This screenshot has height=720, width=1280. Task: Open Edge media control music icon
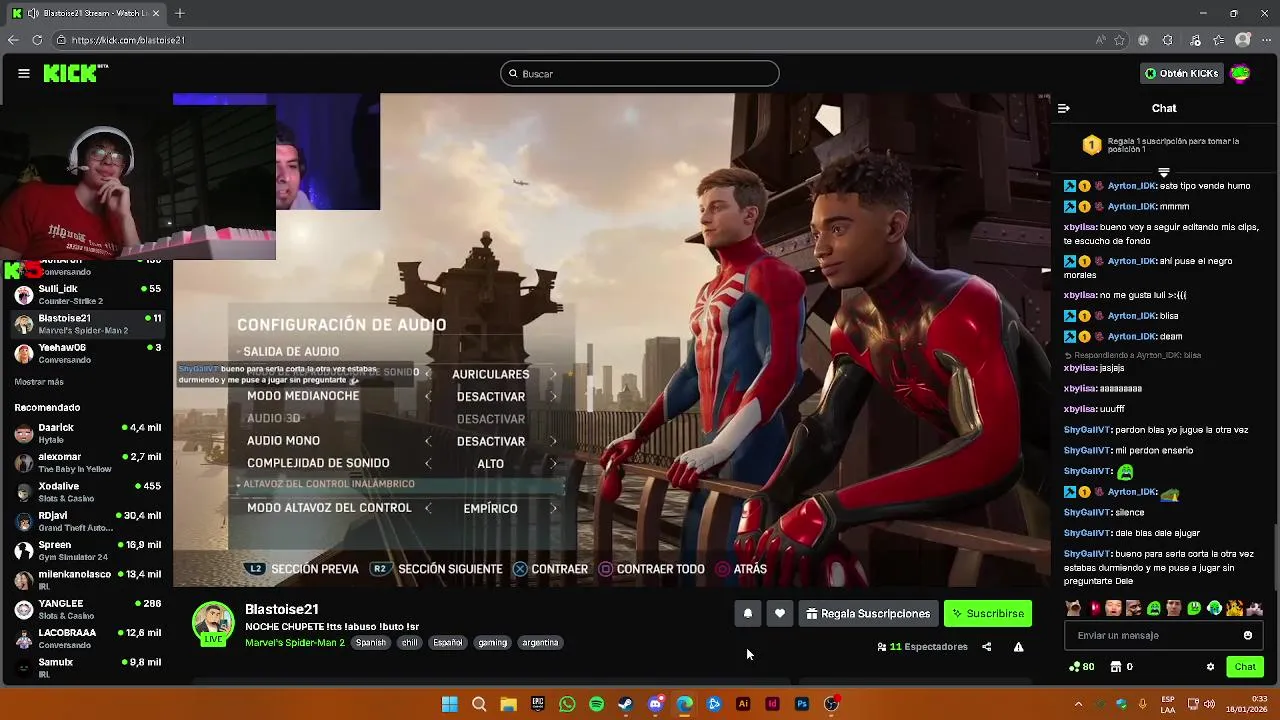pyautogui.click(x=1194, y=40)
